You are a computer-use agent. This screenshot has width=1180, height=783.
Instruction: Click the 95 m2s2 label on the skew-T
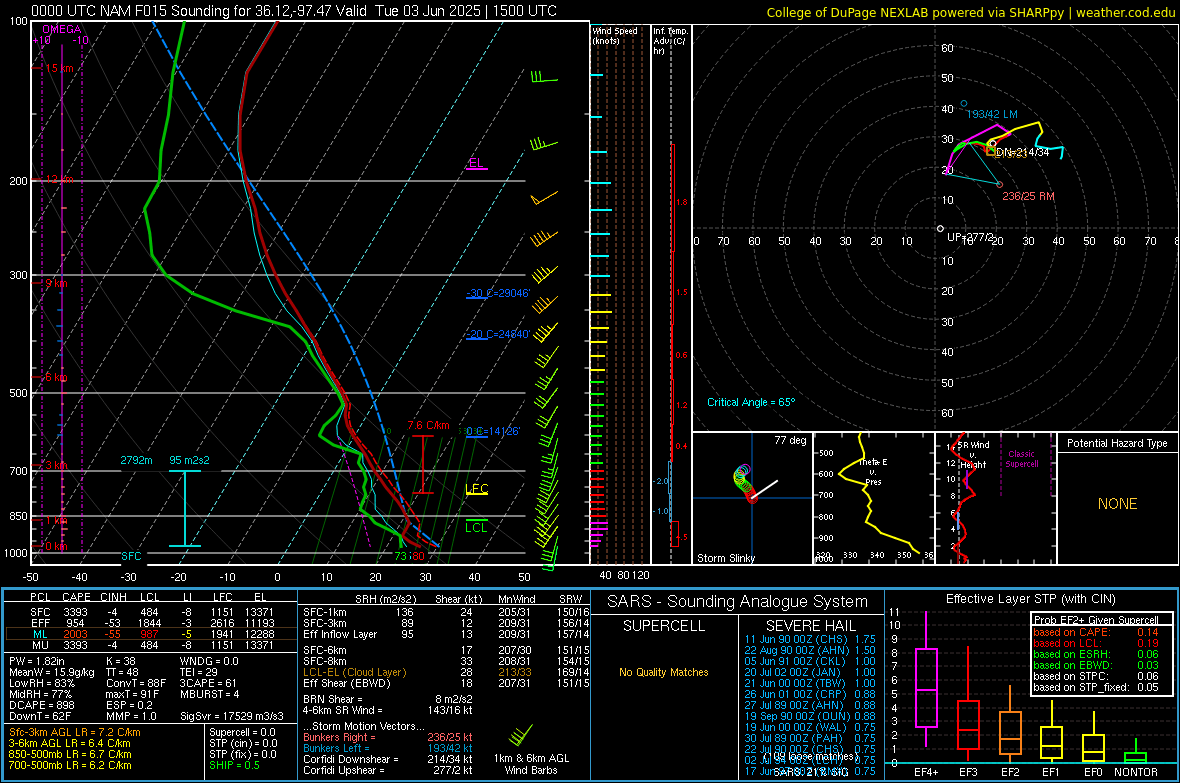(190, 460)
